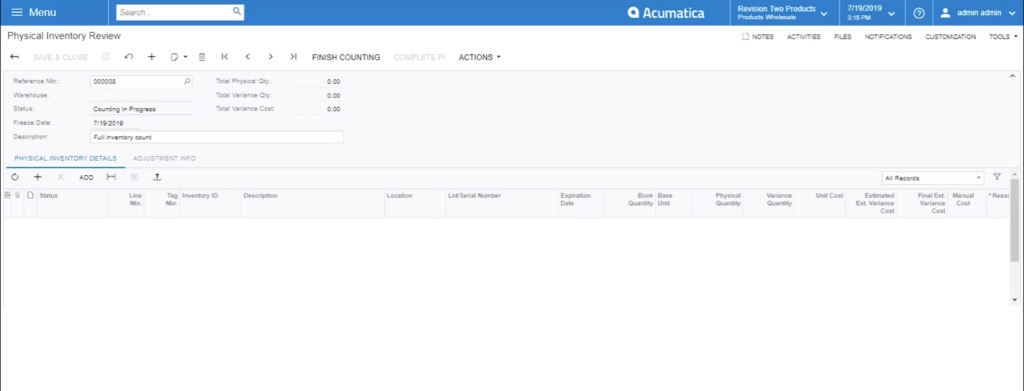This screenshot has width=1024, height=391.
Task: Click the delete trash icon
Action: pos(202,57)
